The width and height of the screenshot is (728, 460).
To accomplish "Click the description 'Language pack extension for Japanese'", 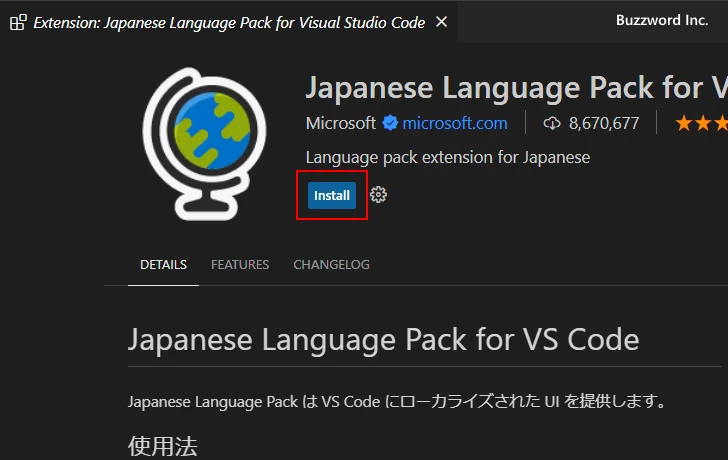I will pos(448,157).
